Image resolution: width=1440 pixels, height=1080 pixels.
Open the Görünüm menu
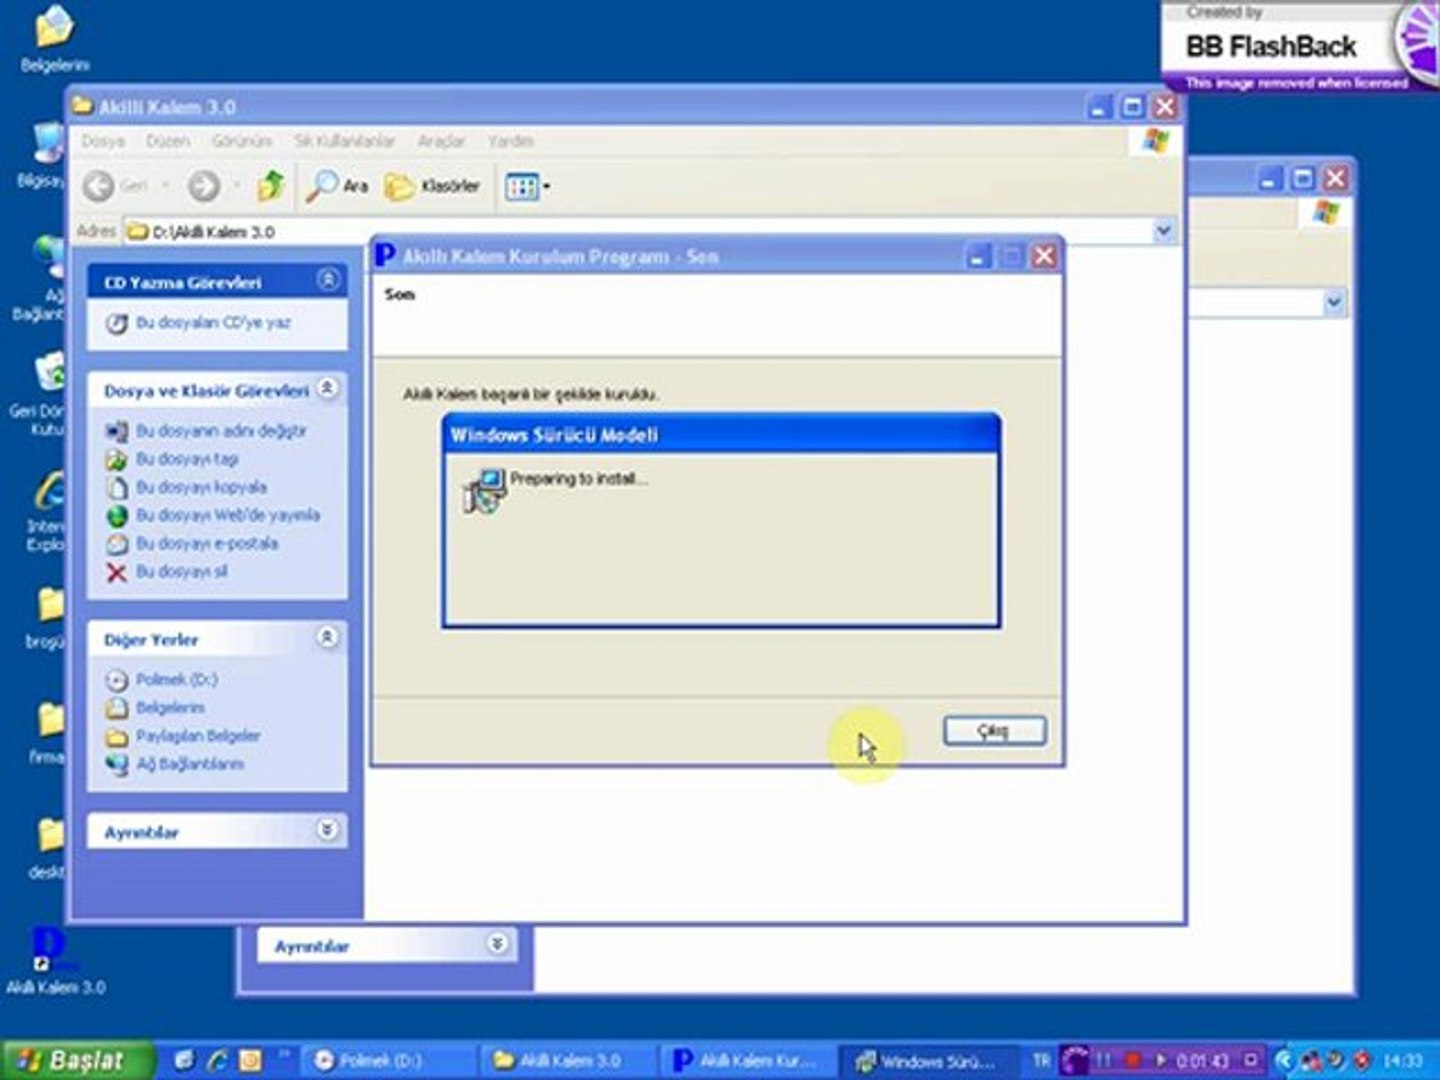pos(242,141)
